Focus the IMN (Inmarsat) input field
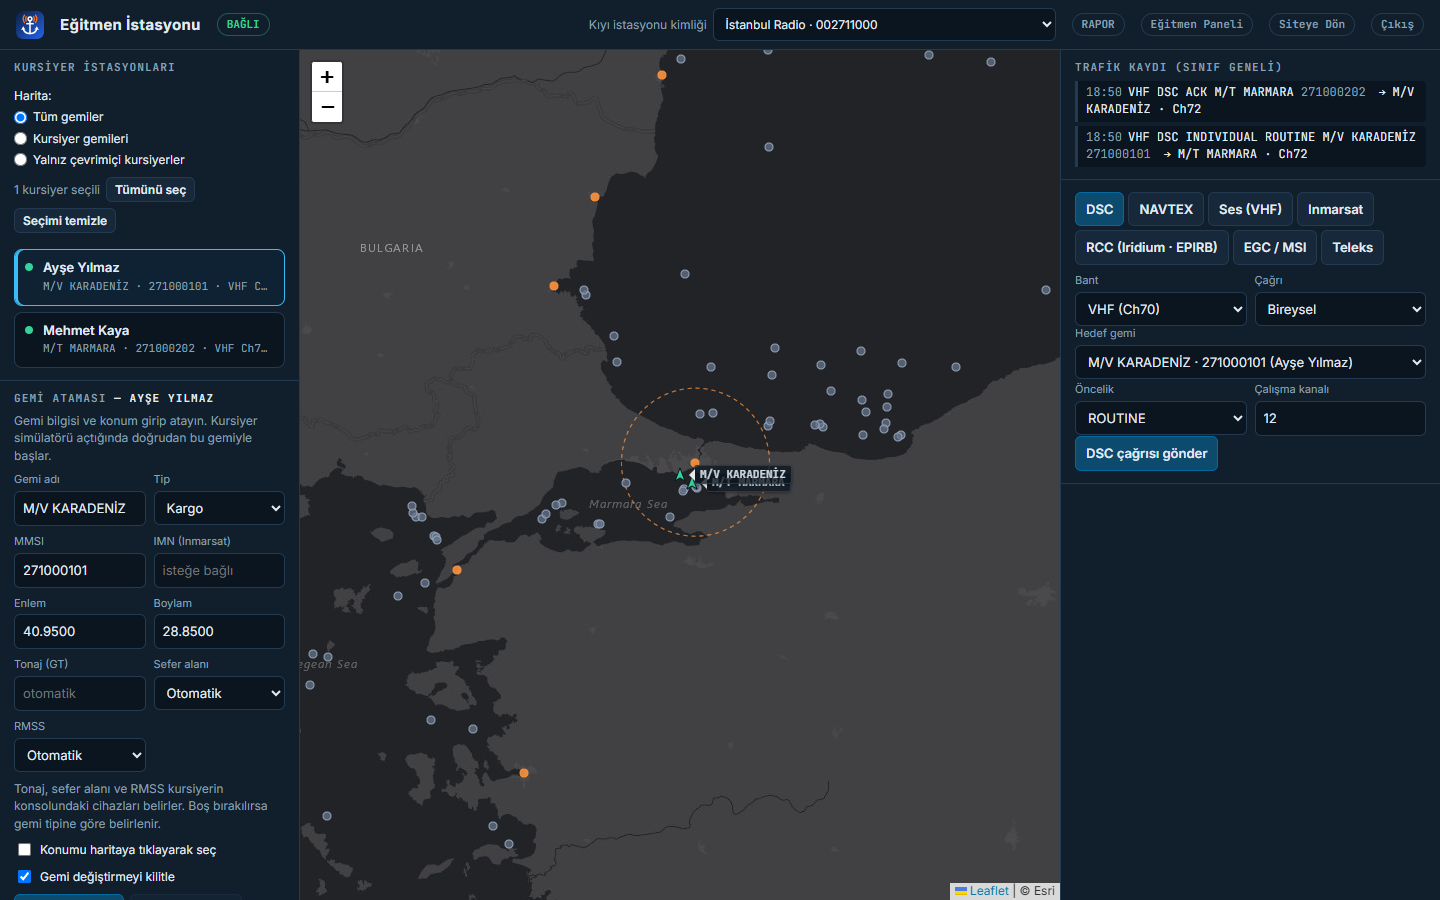 (x=219, y=570)
